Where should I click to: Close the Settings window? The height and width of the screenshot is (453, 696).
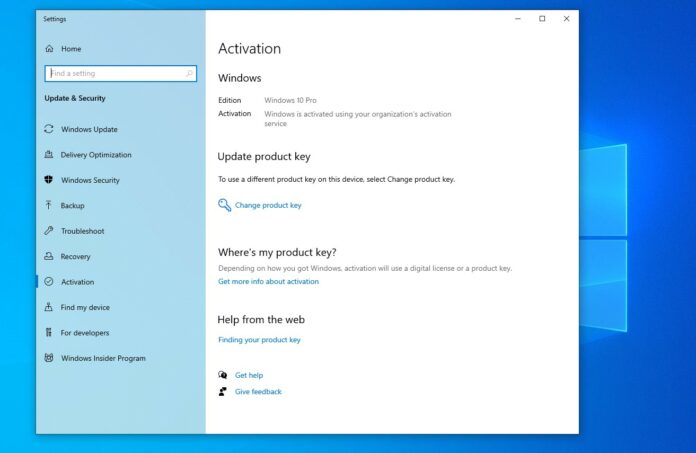tap(566, 19)
